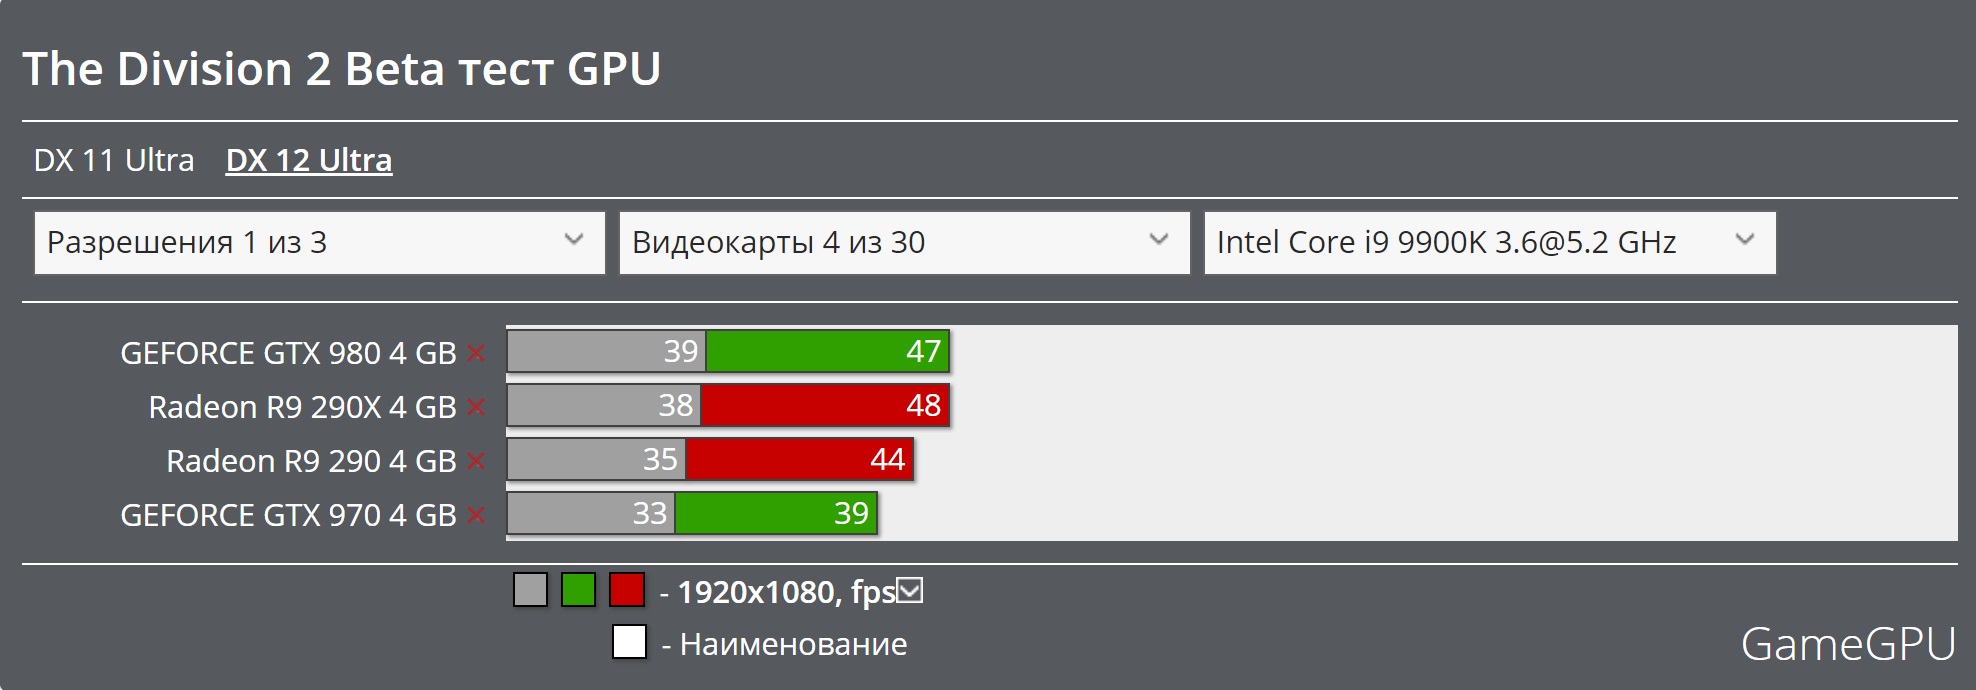Remove Radeon R9 290 4 GB entry
The image size is (1976, 690).
pos(476,461)
